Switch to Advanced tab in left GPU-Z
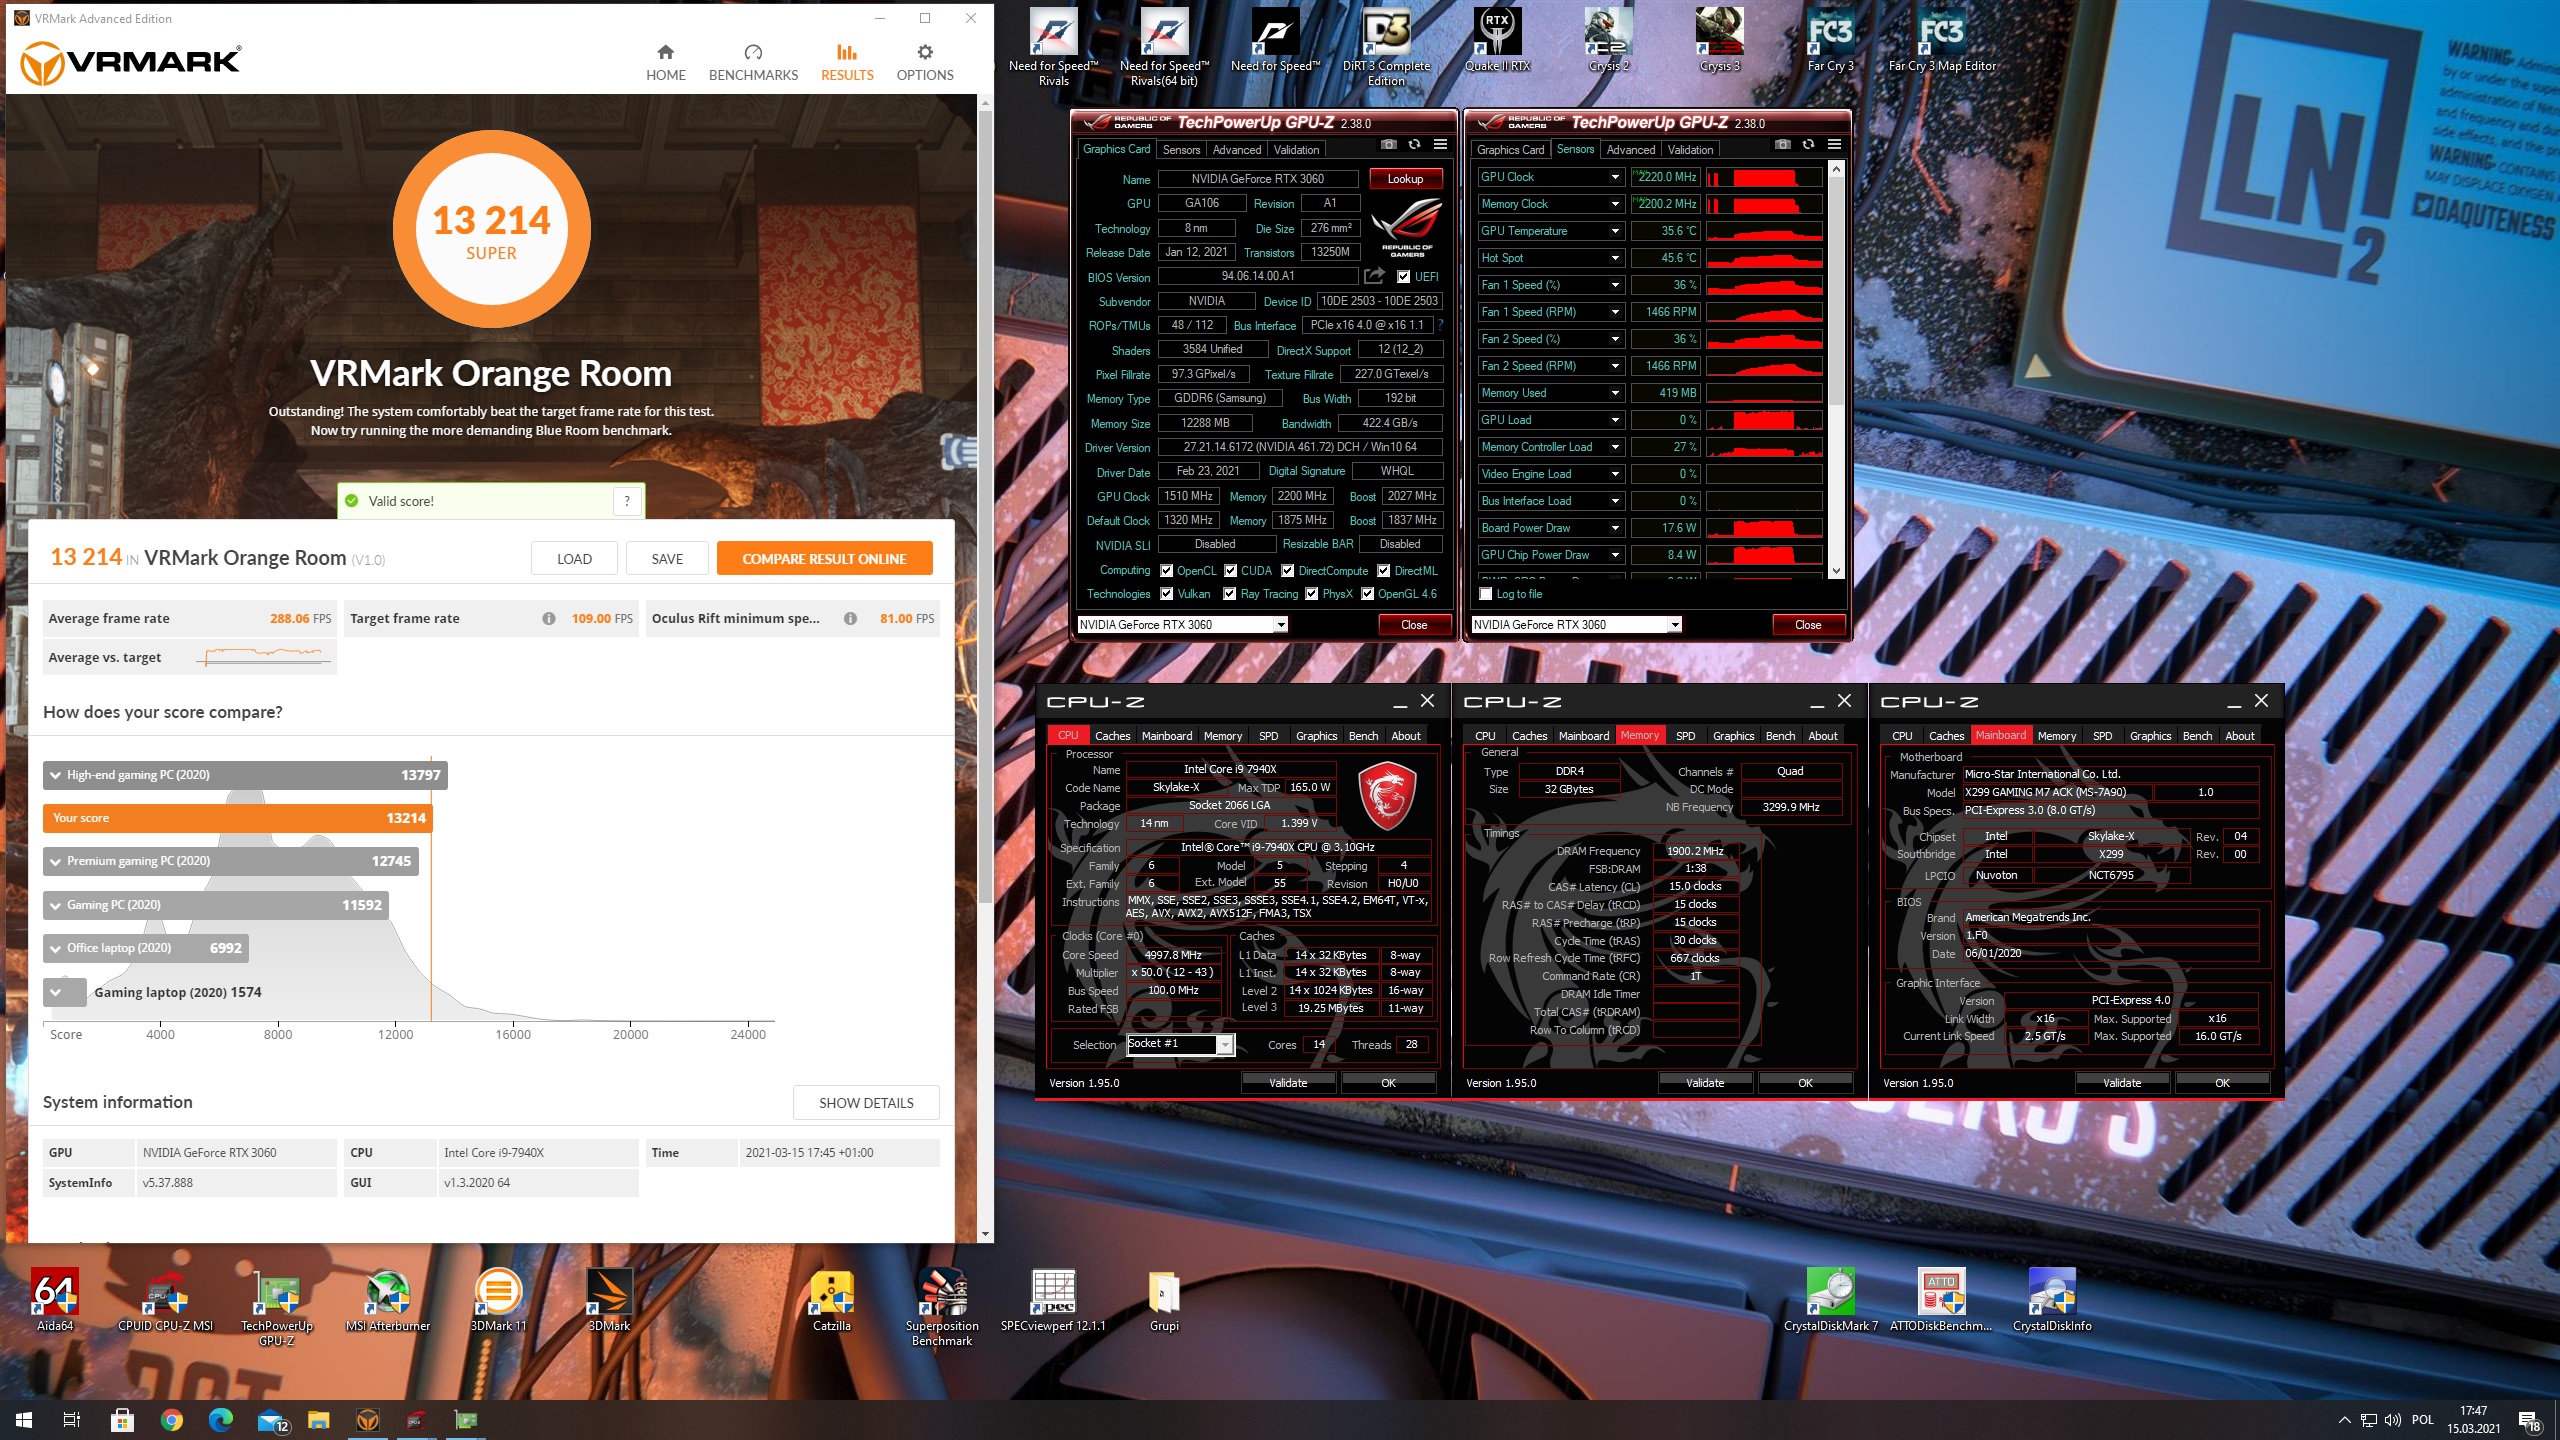Image resolution: width=2560 pixels, height=1440 pixels. coord(1236,150)
